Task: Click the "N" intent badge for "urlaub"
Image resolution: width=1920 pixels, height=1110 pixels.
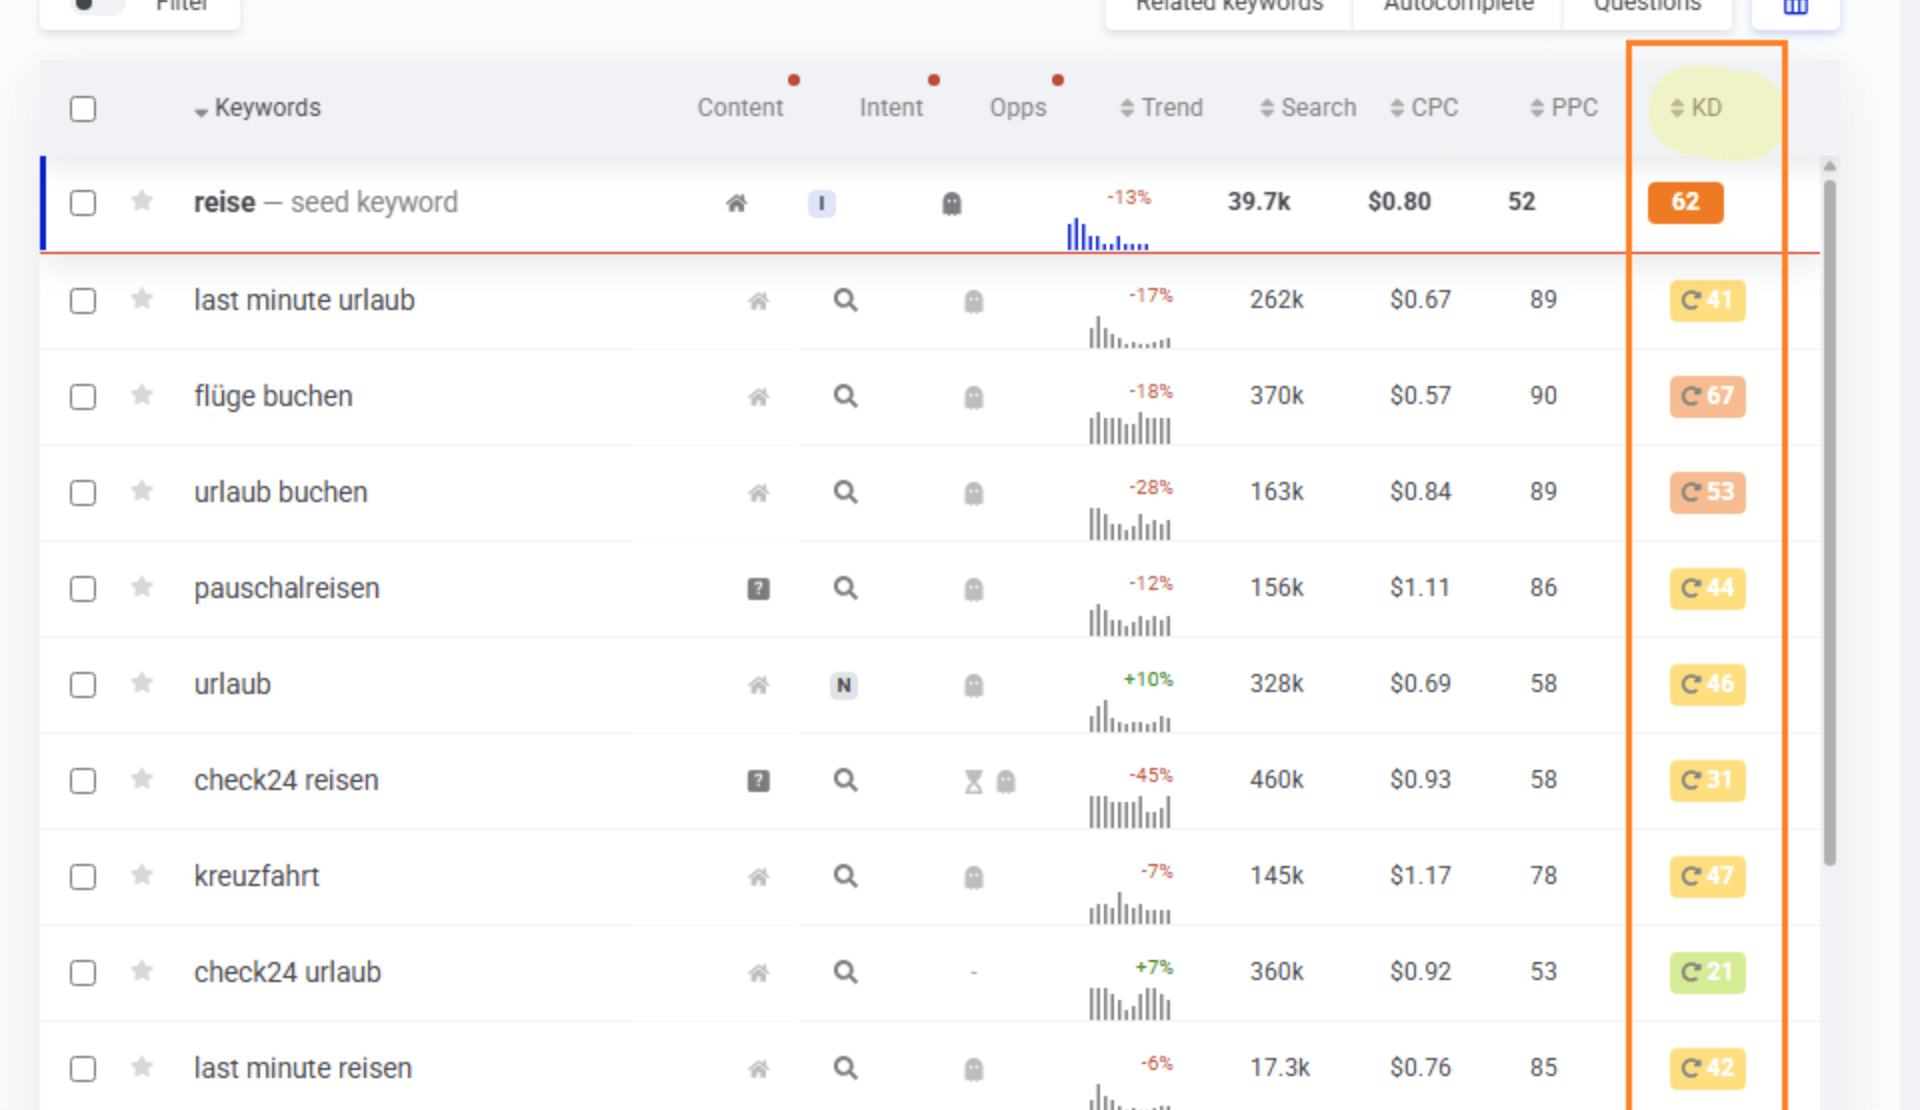Action: (x=843, y=685)
